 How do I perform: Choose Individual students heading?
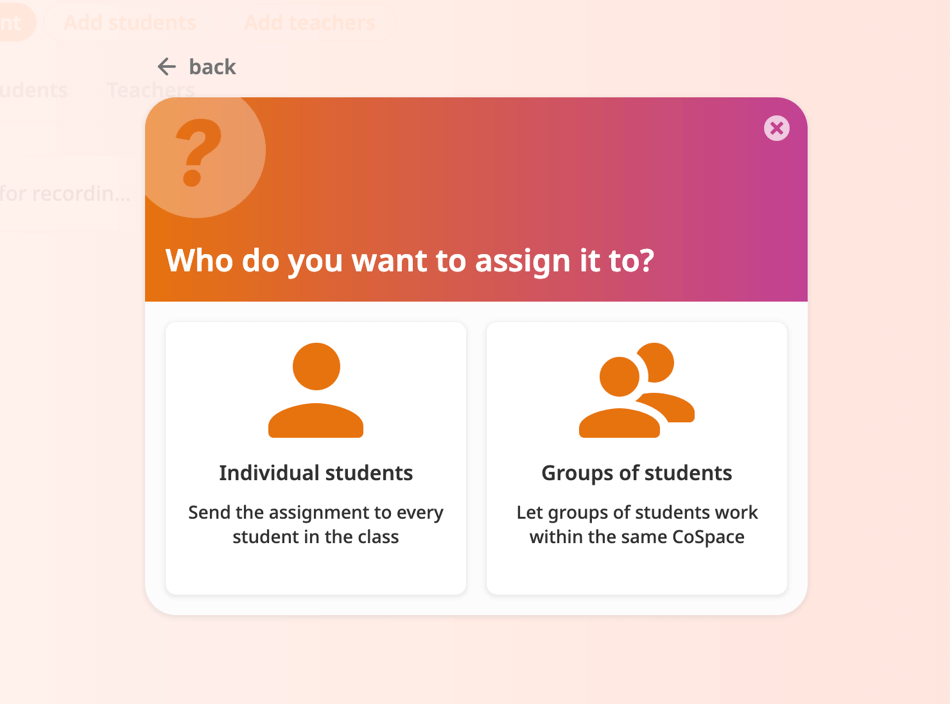tap(316, 473)
